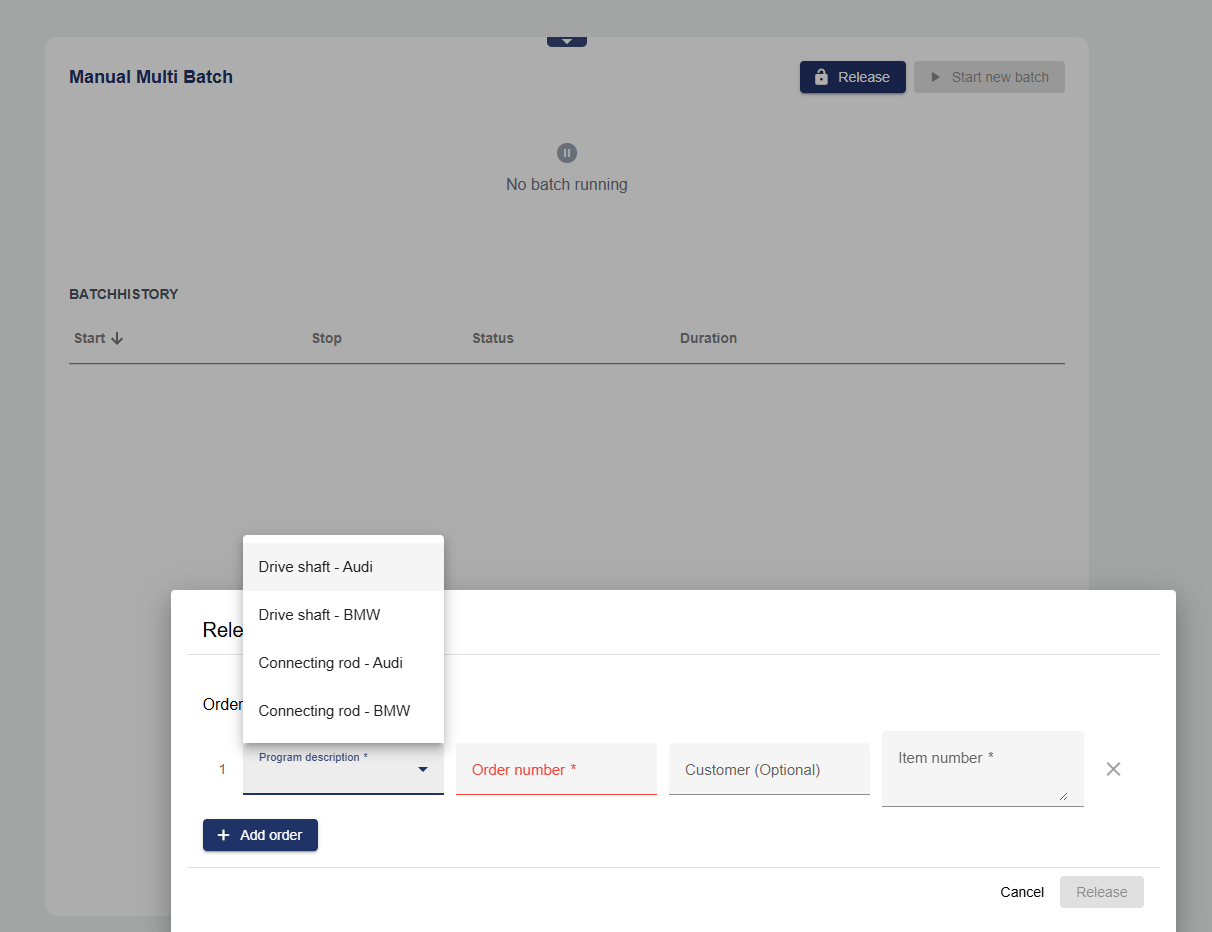Toggle the Program description dropdown arrow
Viewport: 1212px width, 932px height.
coord(423,769)
